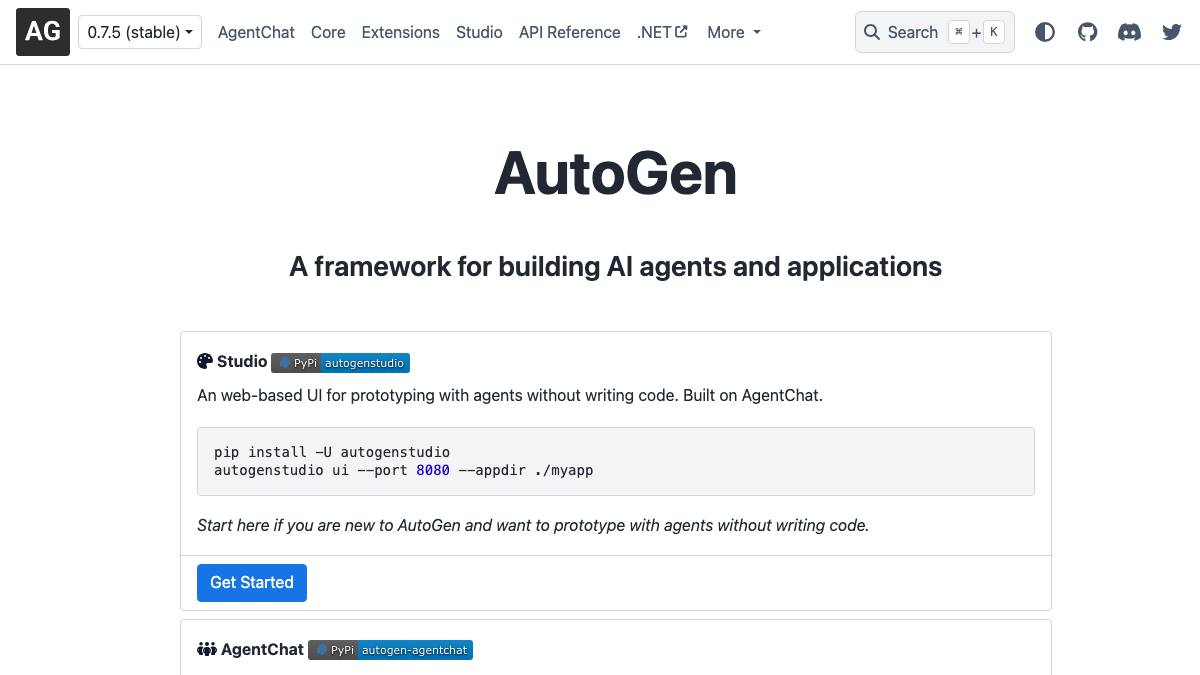Open the Extensions nav item
Screen dimensions: 1200x675
(400, 32)
